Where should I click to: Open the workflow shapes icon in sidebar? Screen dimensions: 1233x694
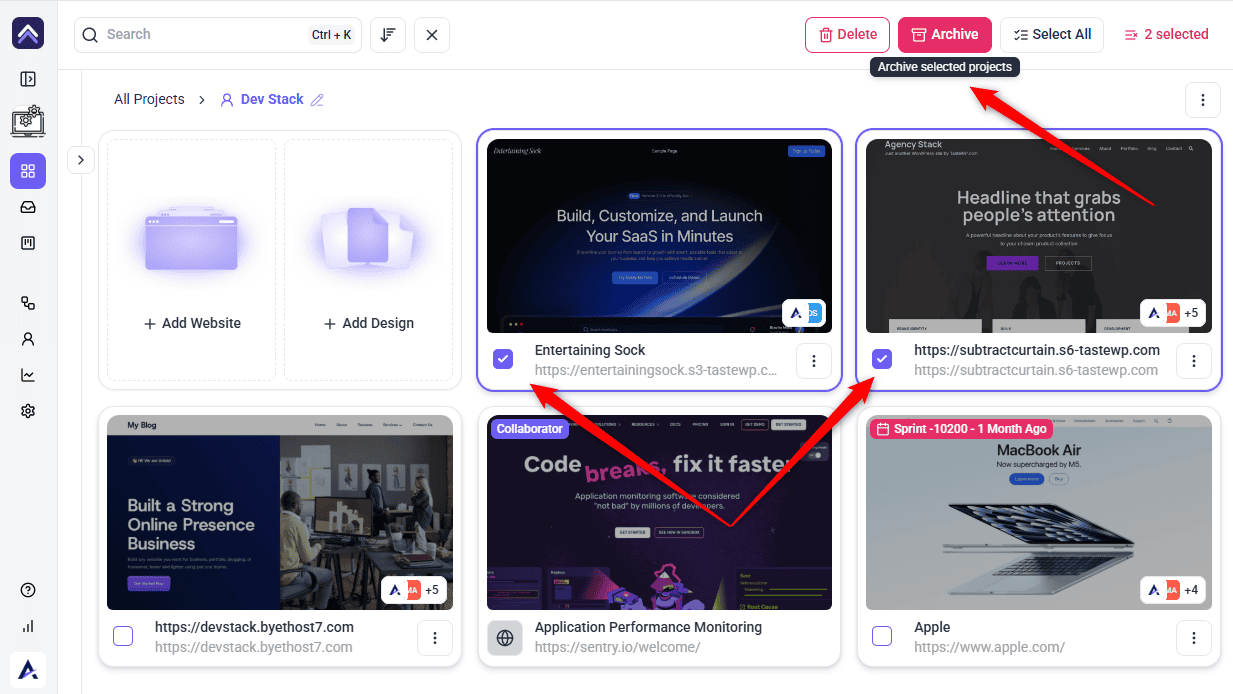pyautogui.click(x=28, y=303)
